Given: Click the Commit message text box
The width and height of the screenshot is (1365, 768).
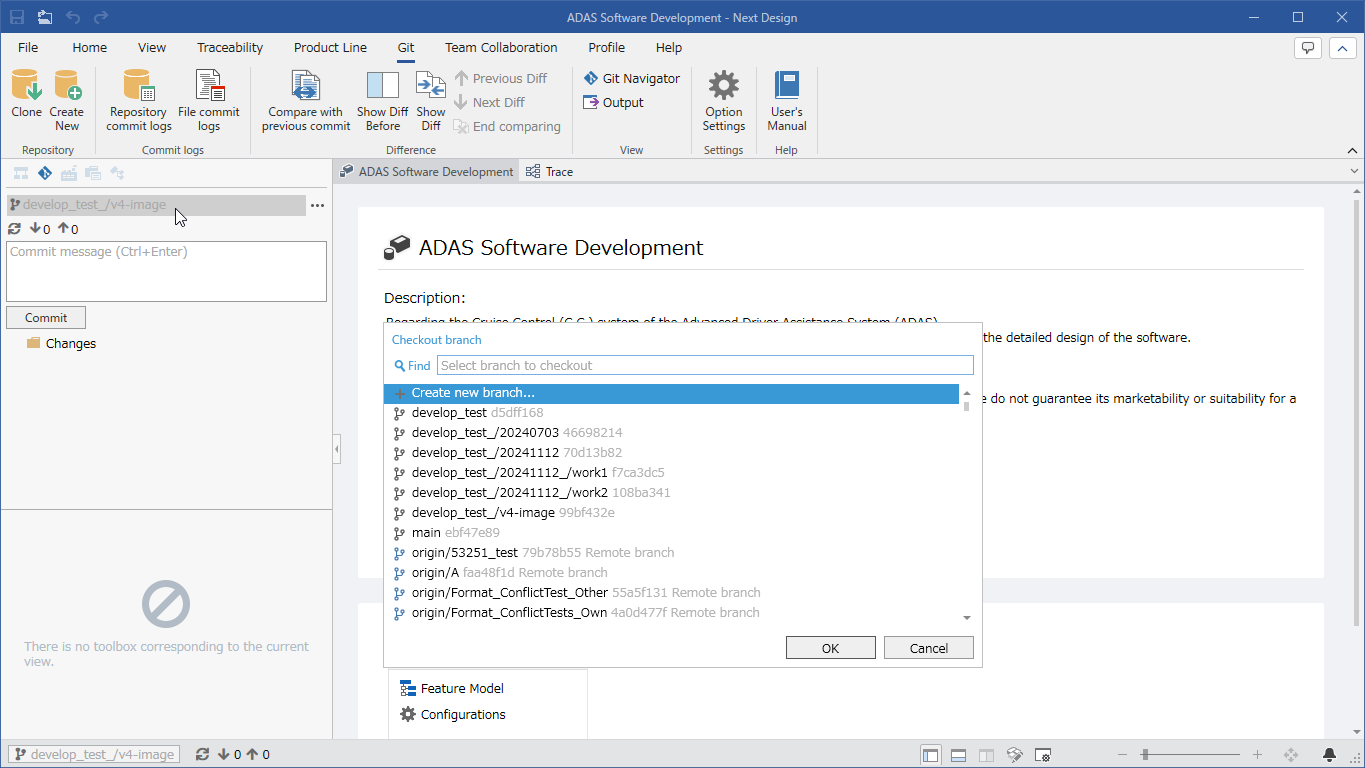Looking at the screenshot, I should pyautogui.click(x=166, y=271).
